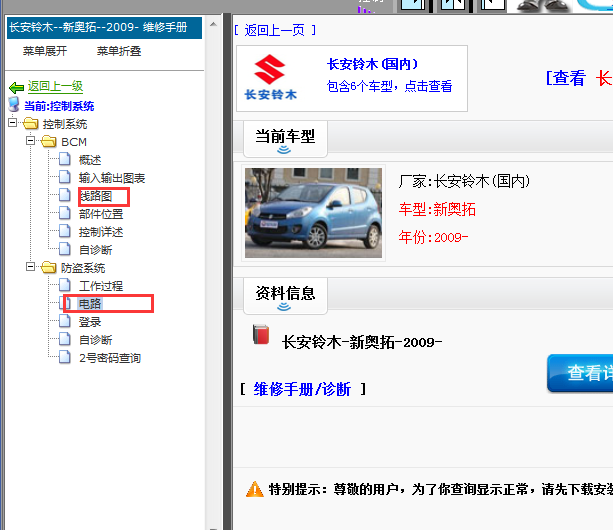Collapse the 控制系统 tree node
This screenshot has height=530, width=613.
pos(13,123)
